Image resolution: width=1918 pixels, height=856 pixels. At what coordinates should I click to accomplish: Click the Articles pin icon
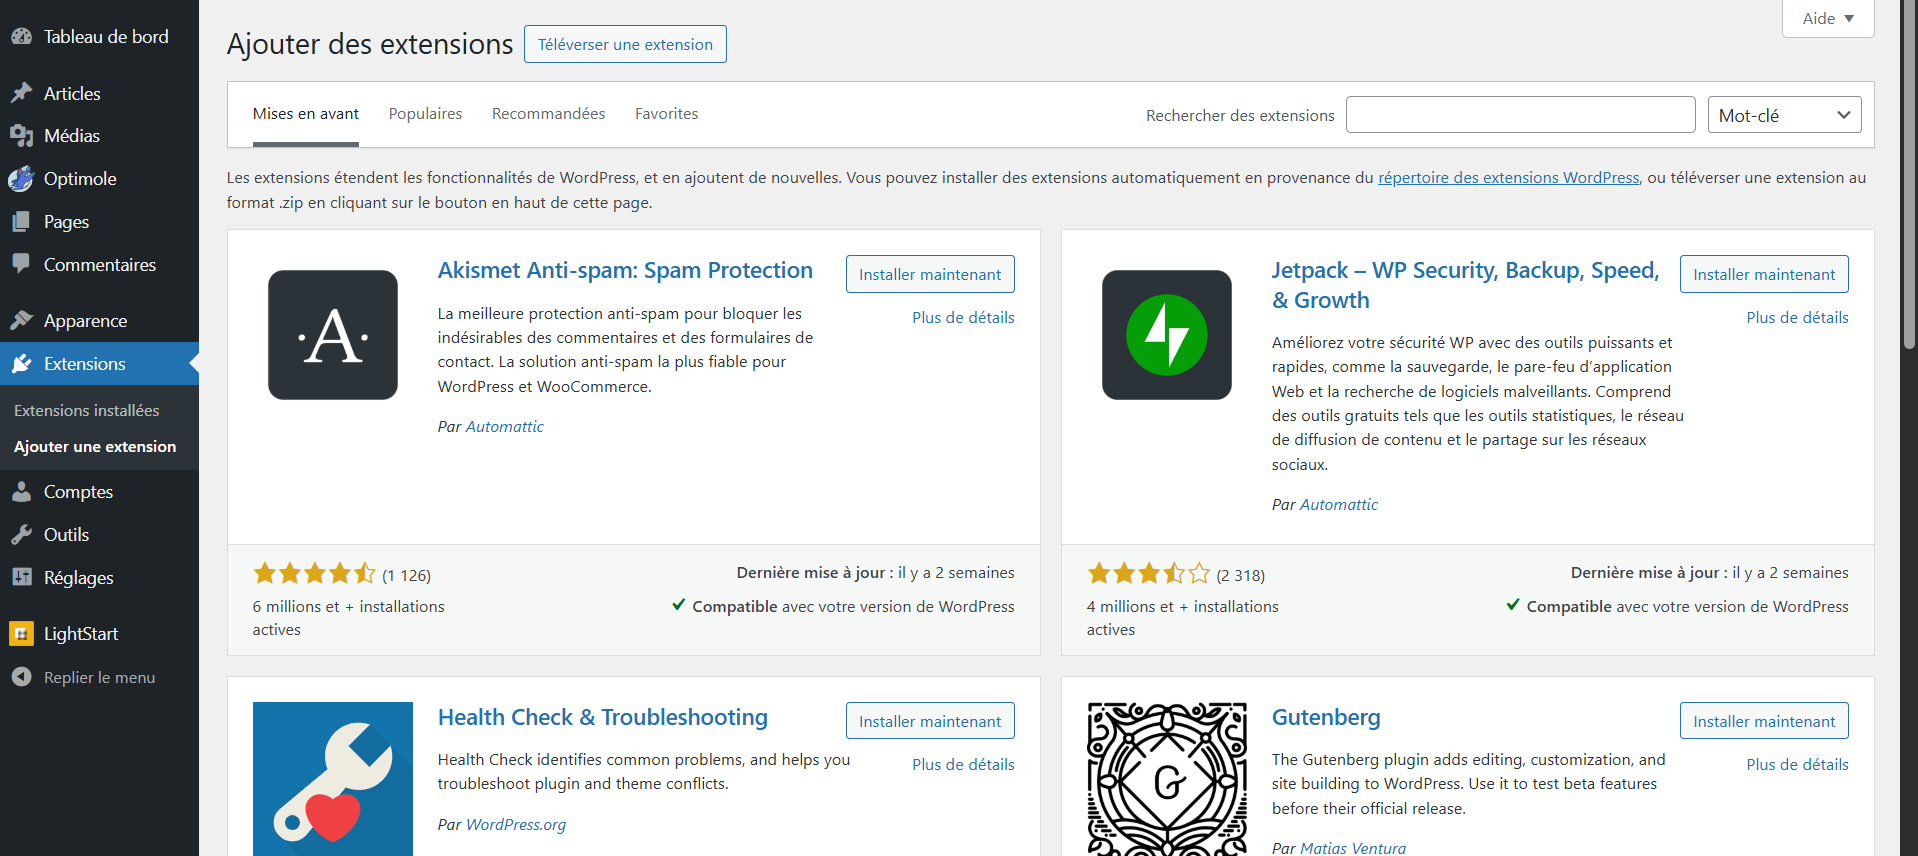coord(22,93)
